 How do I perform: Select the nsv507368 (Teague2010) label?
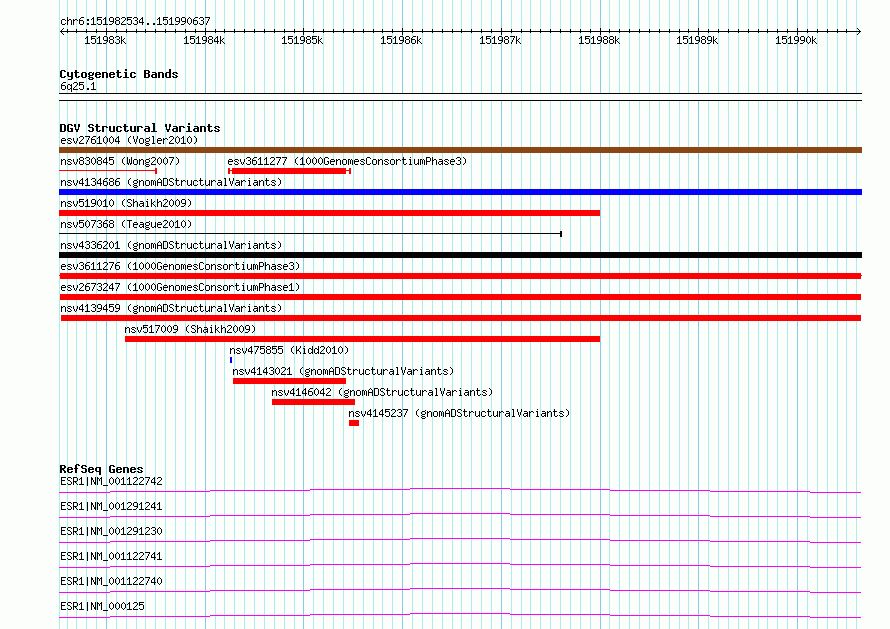click(126, 224)
